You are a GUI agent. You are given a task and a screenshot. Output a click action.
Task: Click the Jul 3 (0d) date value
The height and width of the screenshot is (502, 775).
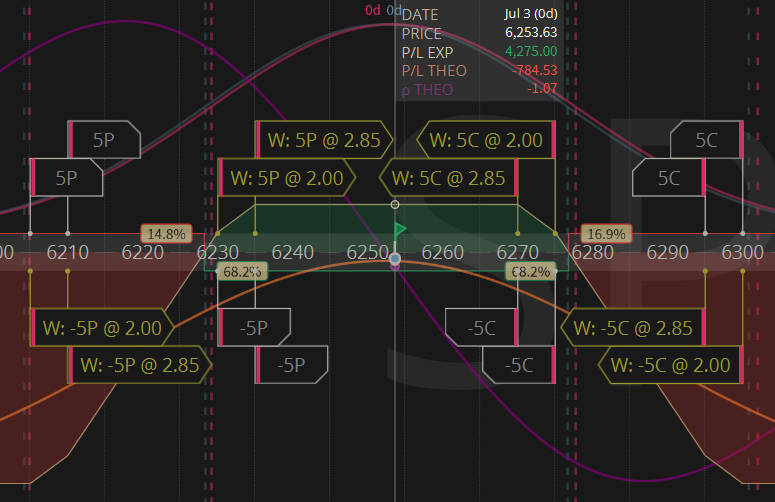(x=531, y=13)
